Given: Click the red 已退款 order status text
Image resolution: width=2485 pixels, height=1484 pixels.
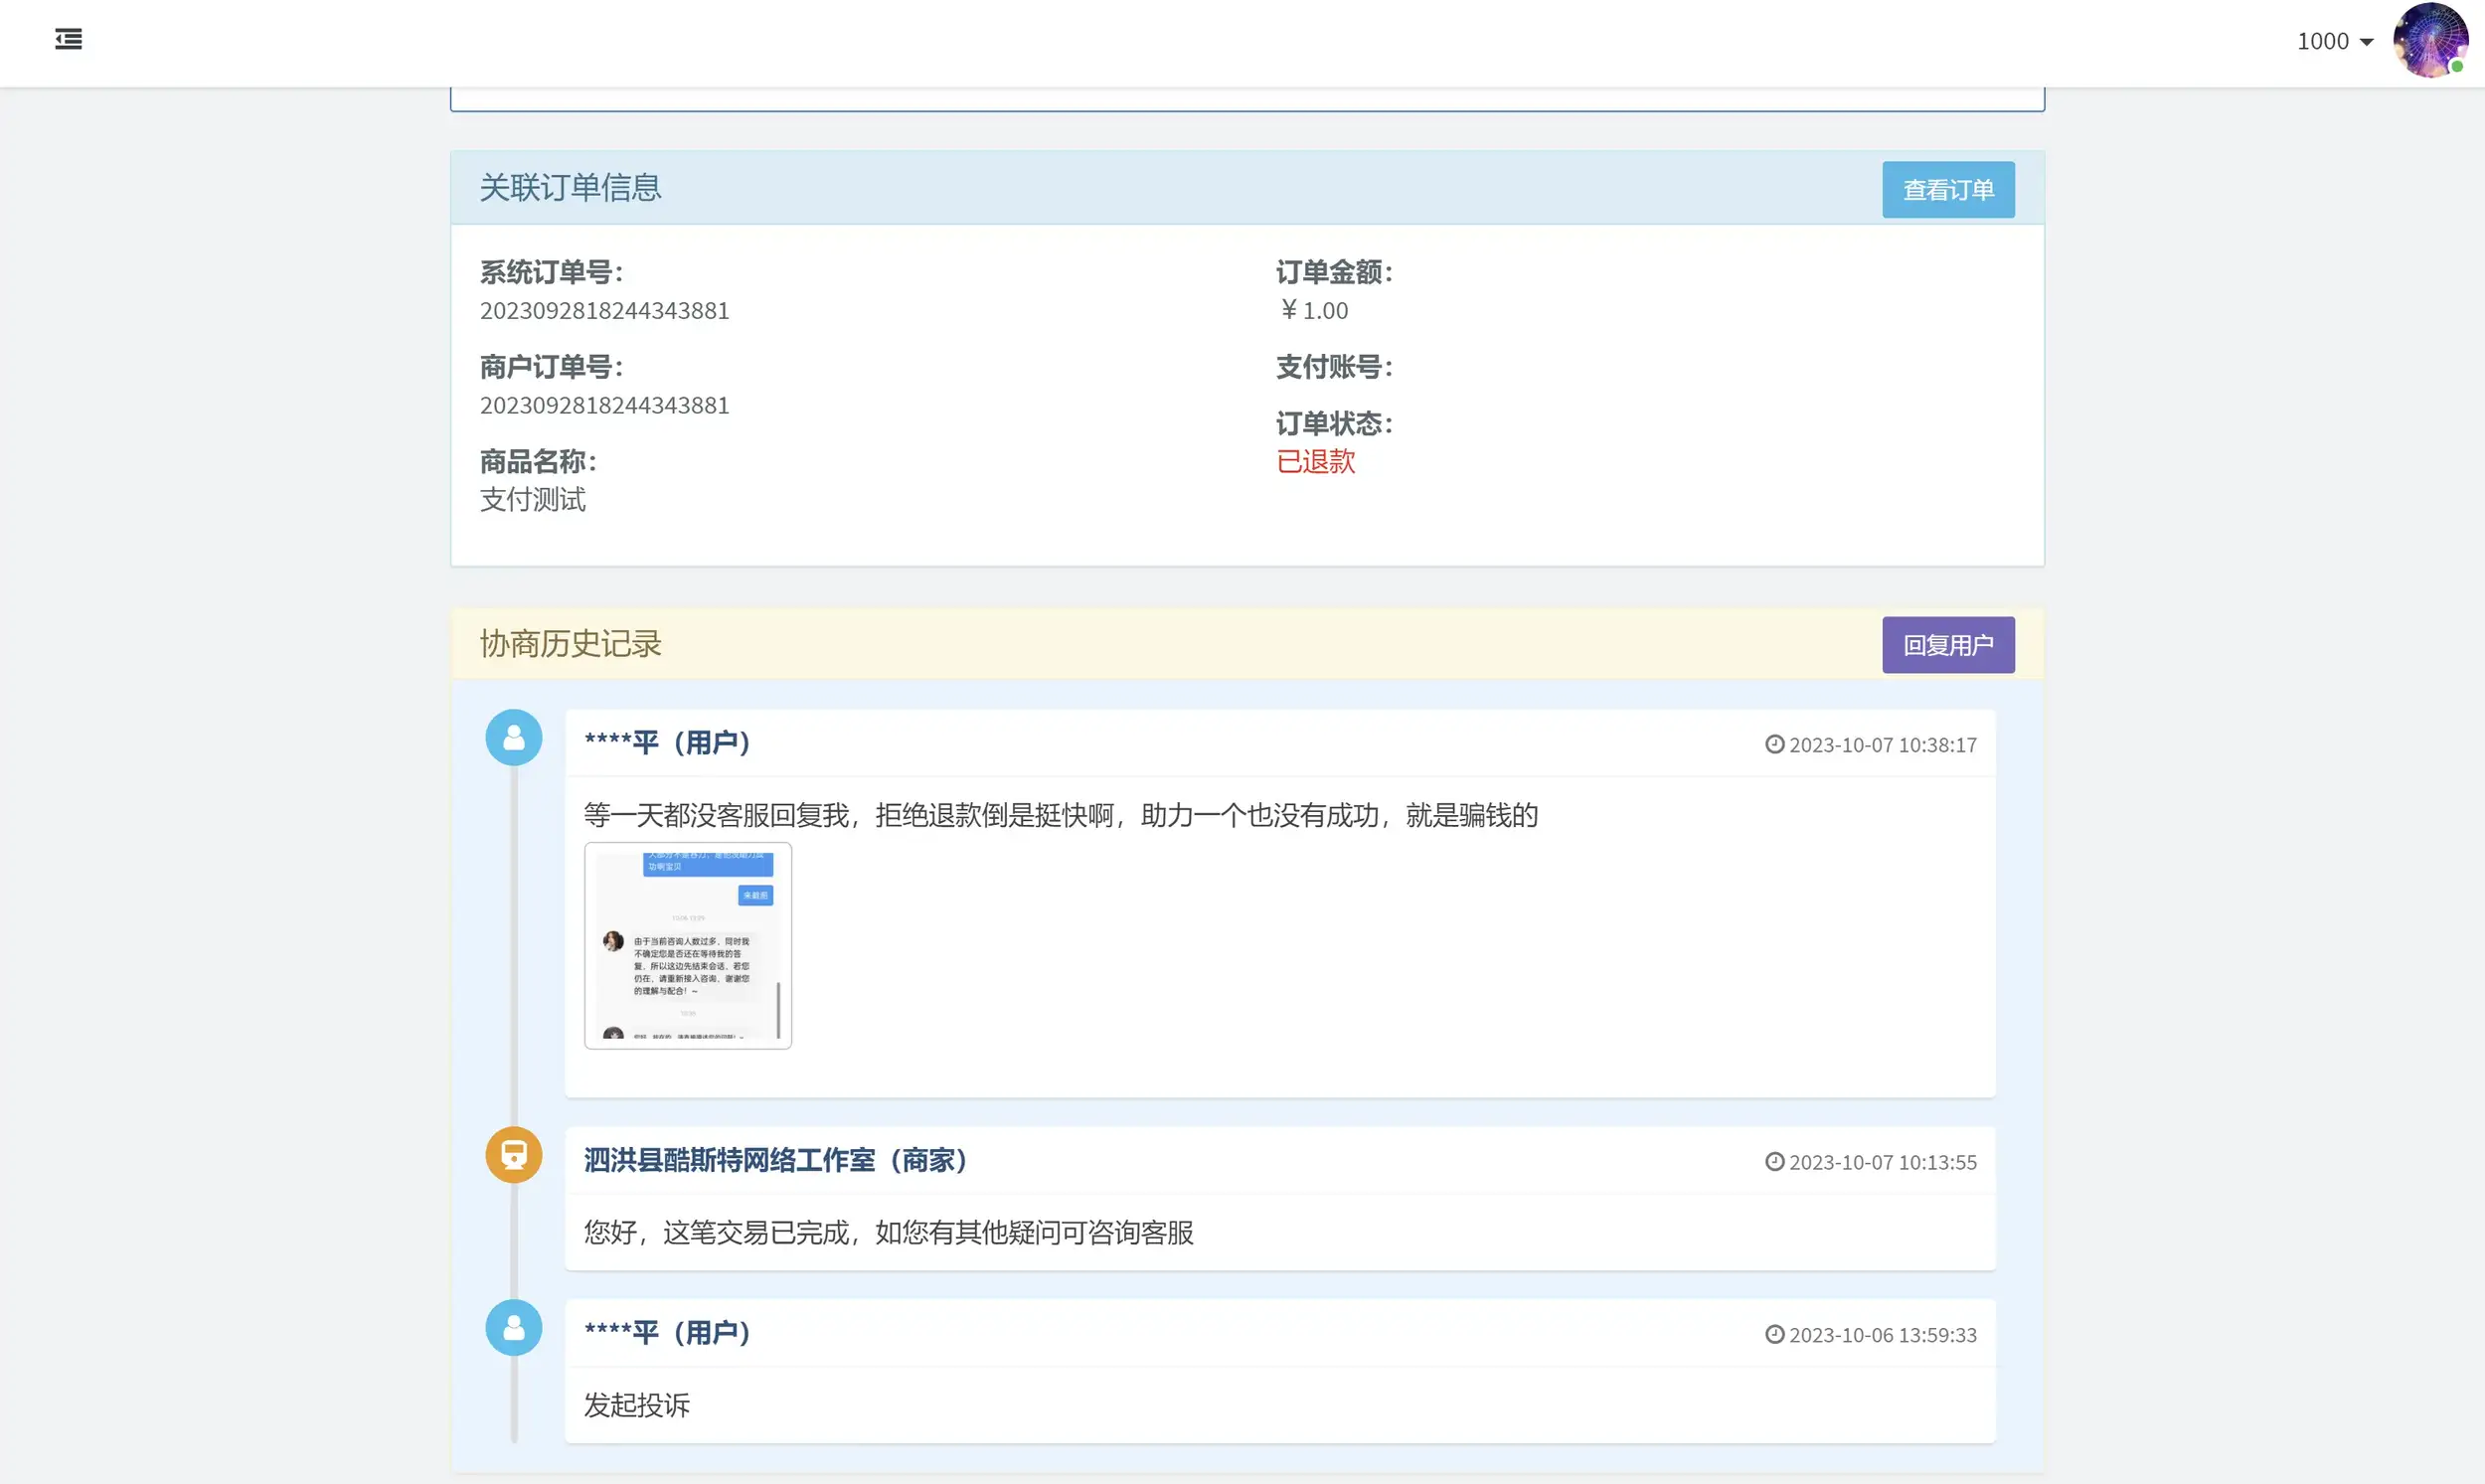Looking at the screenshot, I should click(x=1315, y=461).
